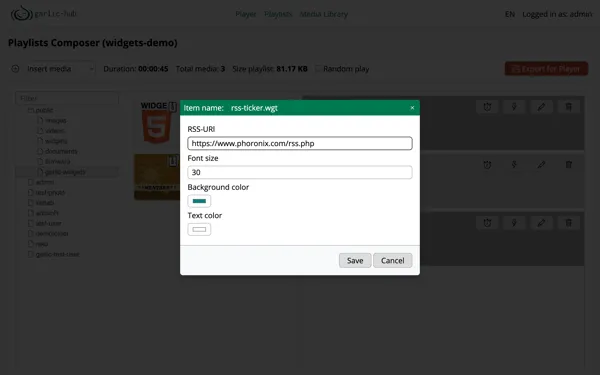
Task: Click the lightning trigger icon in top playlist row
Action: (x=514, y=107)
